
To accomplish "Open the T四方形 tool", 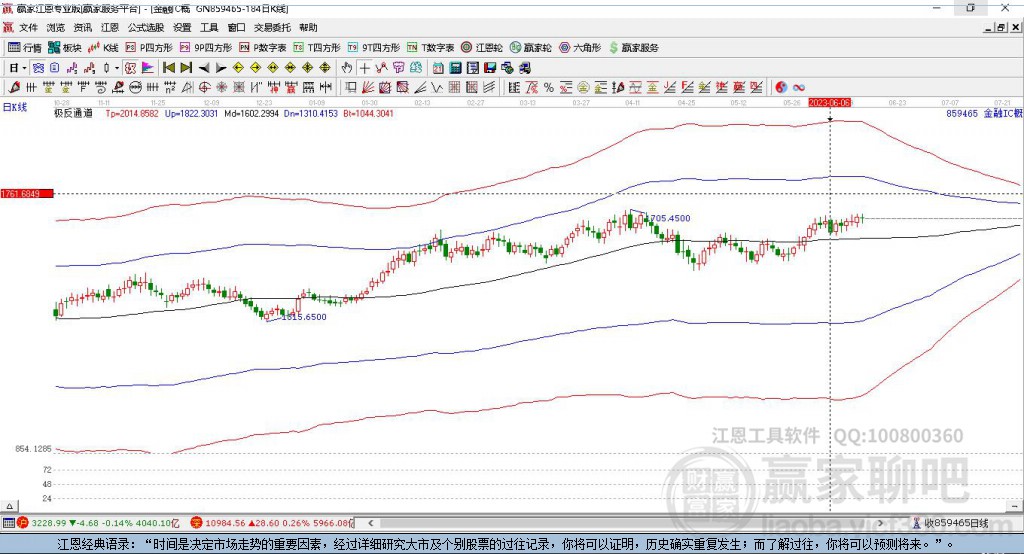I will pos(317,48).
